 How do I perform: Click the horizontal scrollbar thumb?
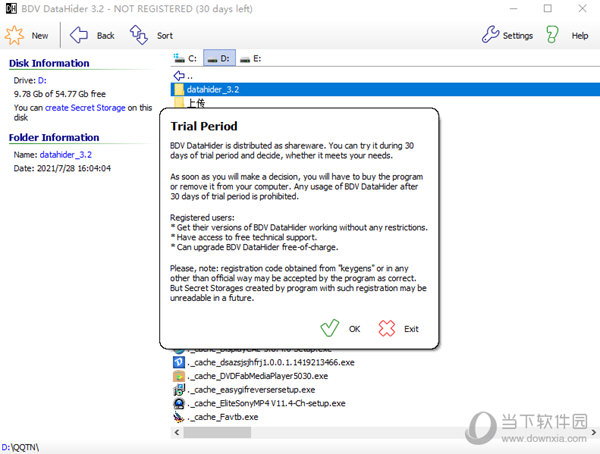(x=217, y=432)
